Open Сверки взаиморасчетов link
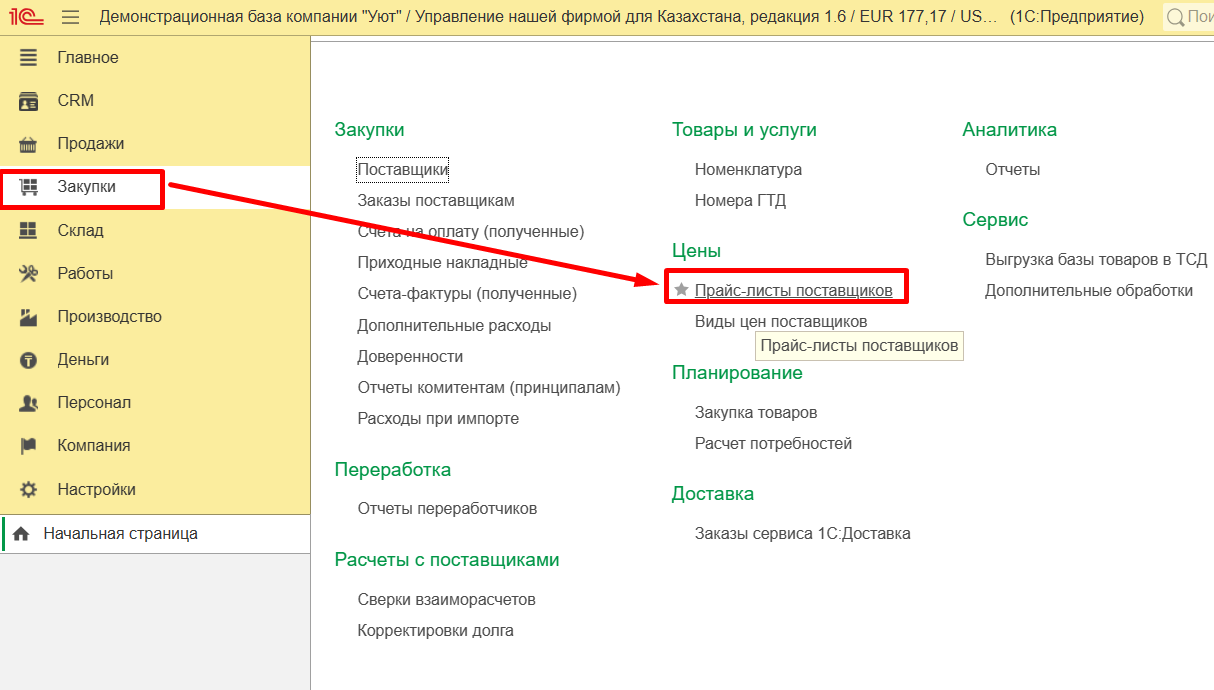The image size is (1214, 690). 446,600
